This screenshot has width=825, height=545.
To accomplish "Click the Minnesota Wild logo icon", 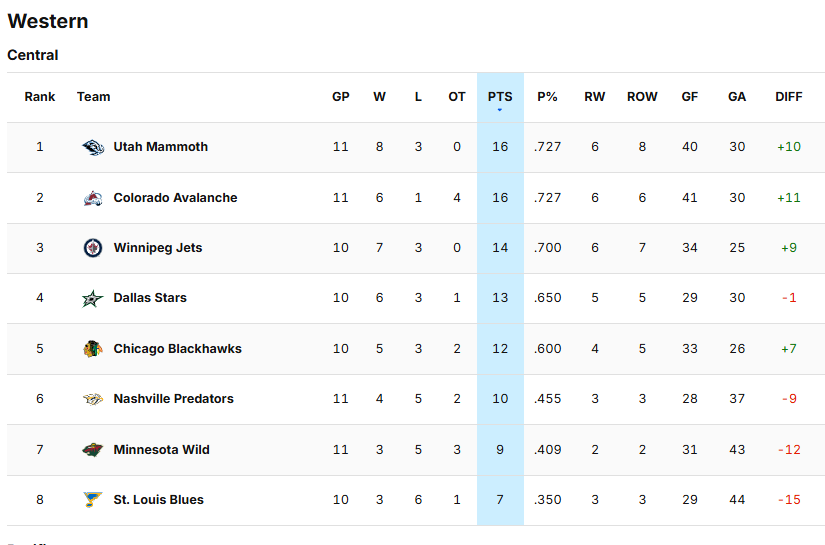I will pyautogui.click(x=93, y=450).
